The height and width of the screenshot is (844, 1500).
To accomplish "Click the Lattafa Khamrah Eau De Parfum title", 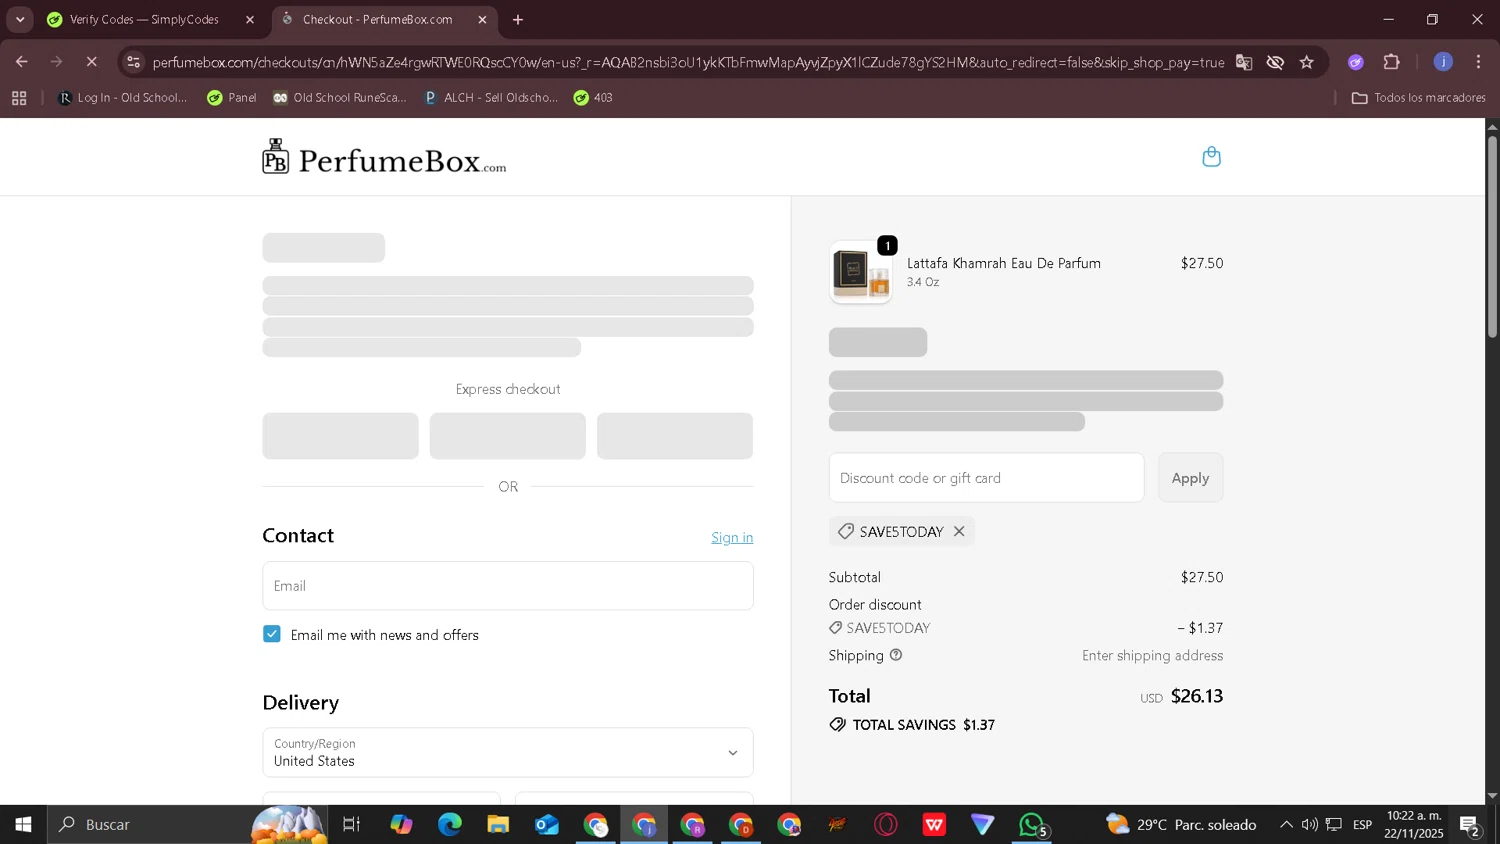I will tap(1004, 263).
